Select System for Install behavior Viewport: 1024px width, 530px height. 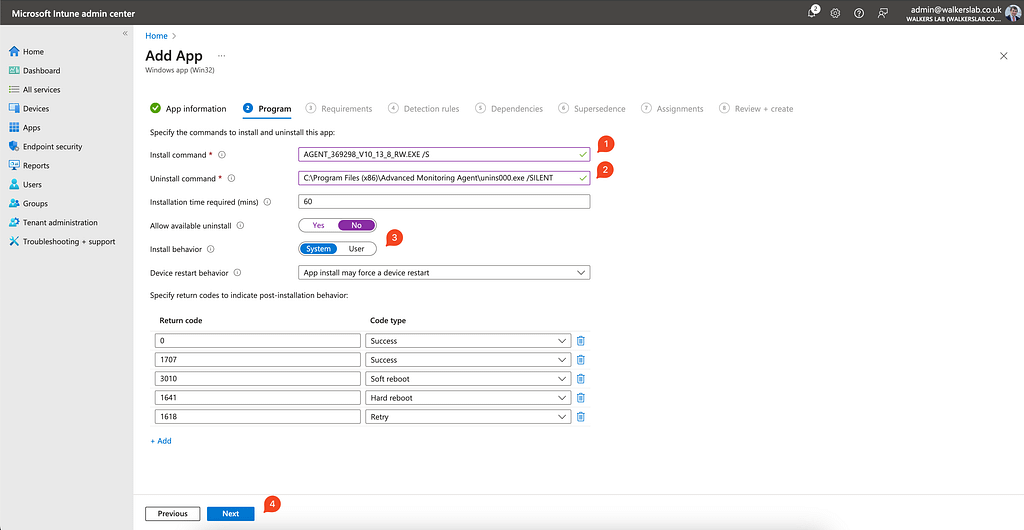pyautogui.click(x=318, y=249)
